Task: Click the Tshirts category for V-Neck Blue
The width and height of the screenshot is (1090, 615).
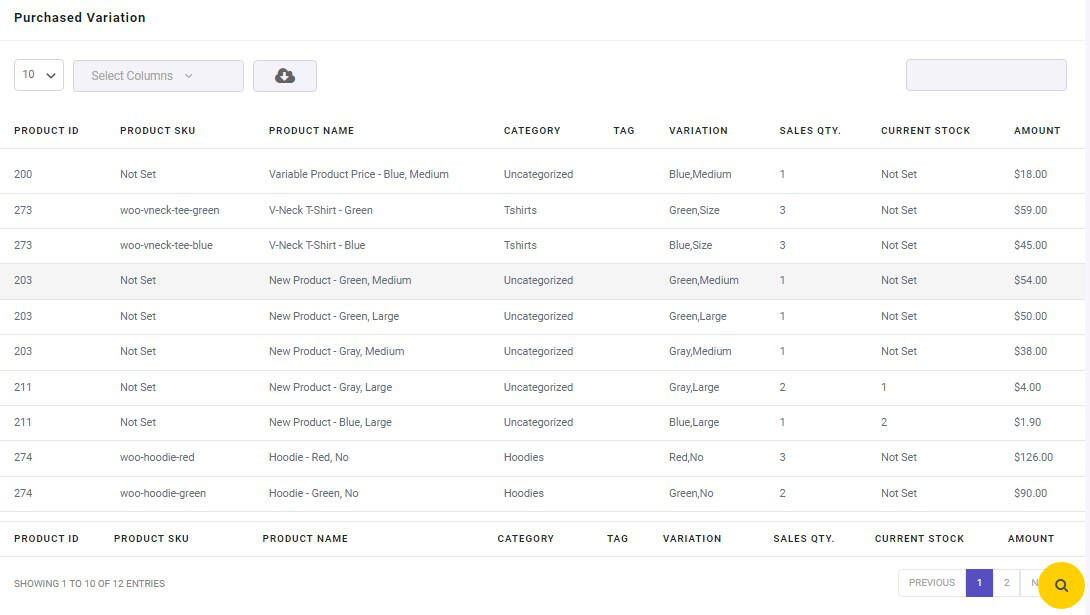Action: click(518, 244)
